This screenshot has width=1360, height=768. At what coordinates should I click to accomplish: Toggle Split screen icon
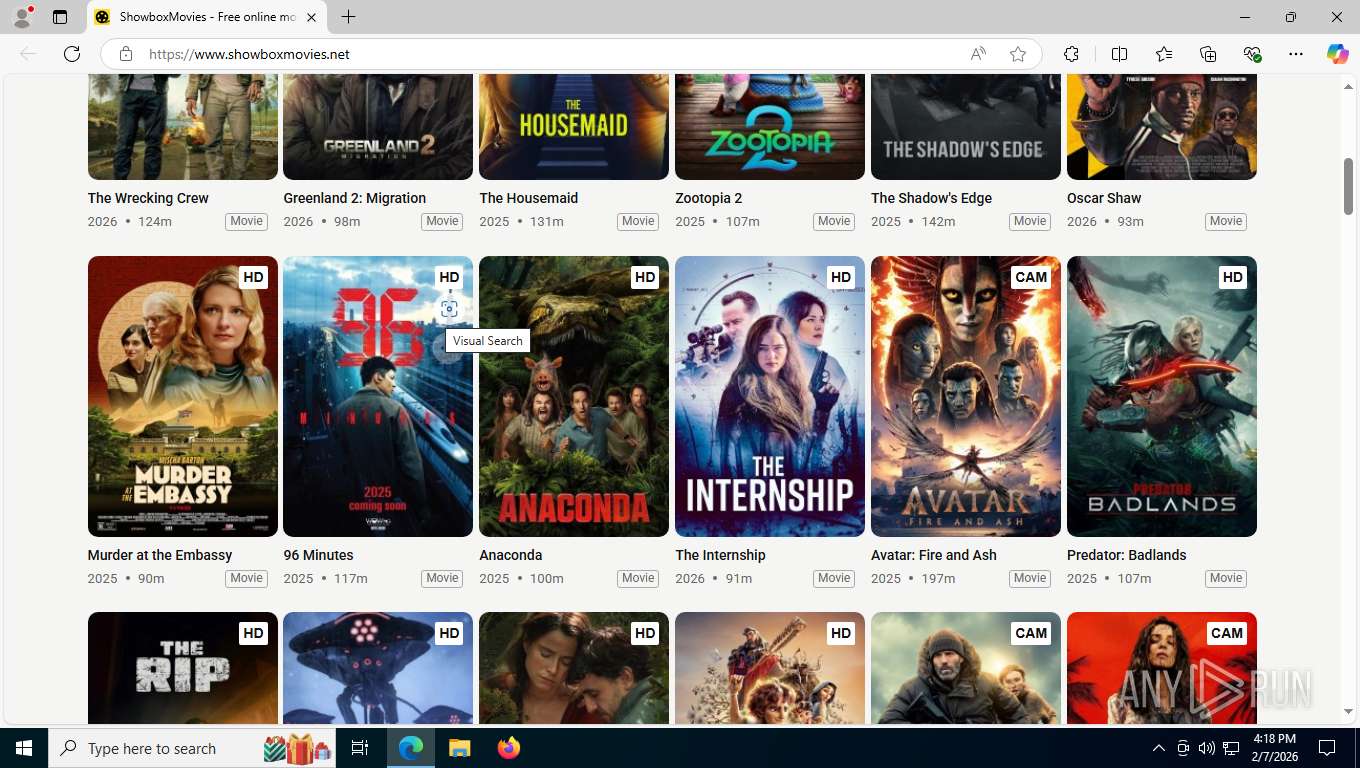click(x=1119, y=54)
